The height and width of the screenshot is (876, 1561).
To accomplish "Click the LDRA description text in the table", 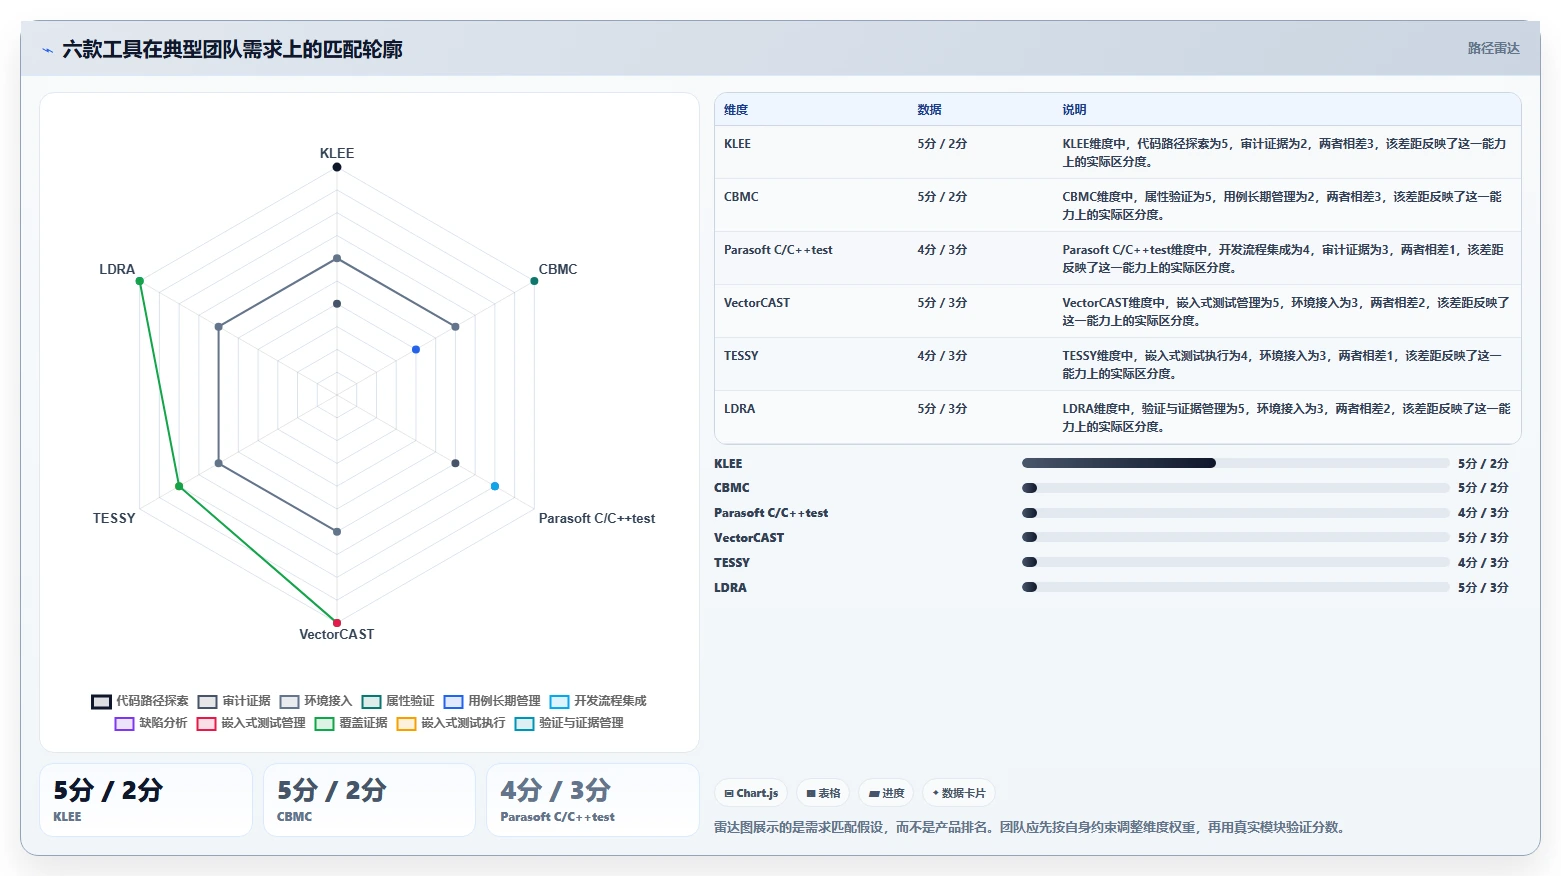I will point(1286,418).
